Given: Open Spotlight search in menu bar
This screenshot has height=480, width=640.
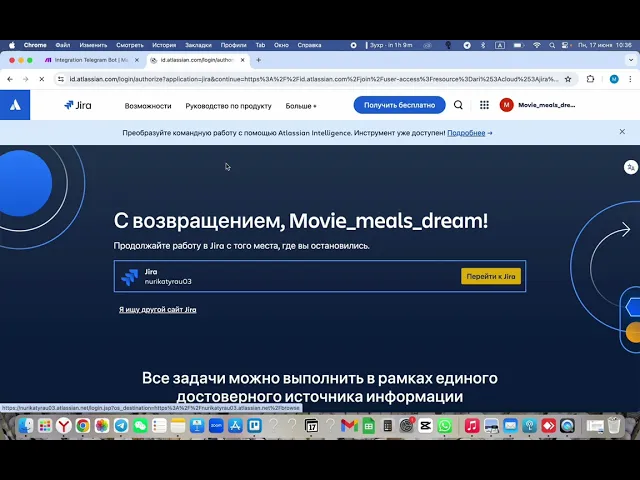Looking at the screenshot, I should [x=552, y=45].
